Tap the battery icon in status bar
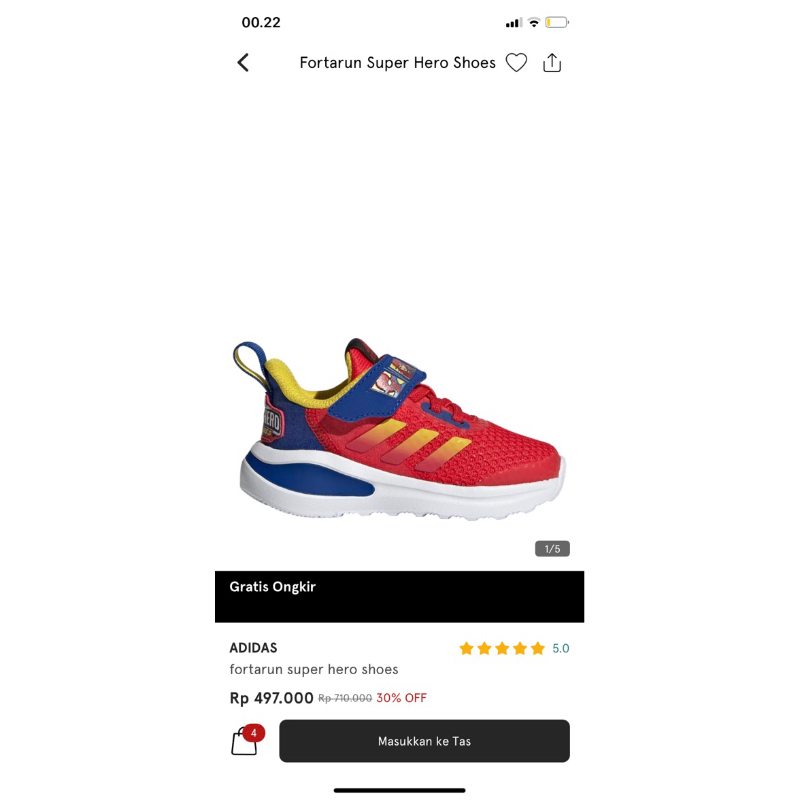The image size is (800, 800). (x=557, y=22)
